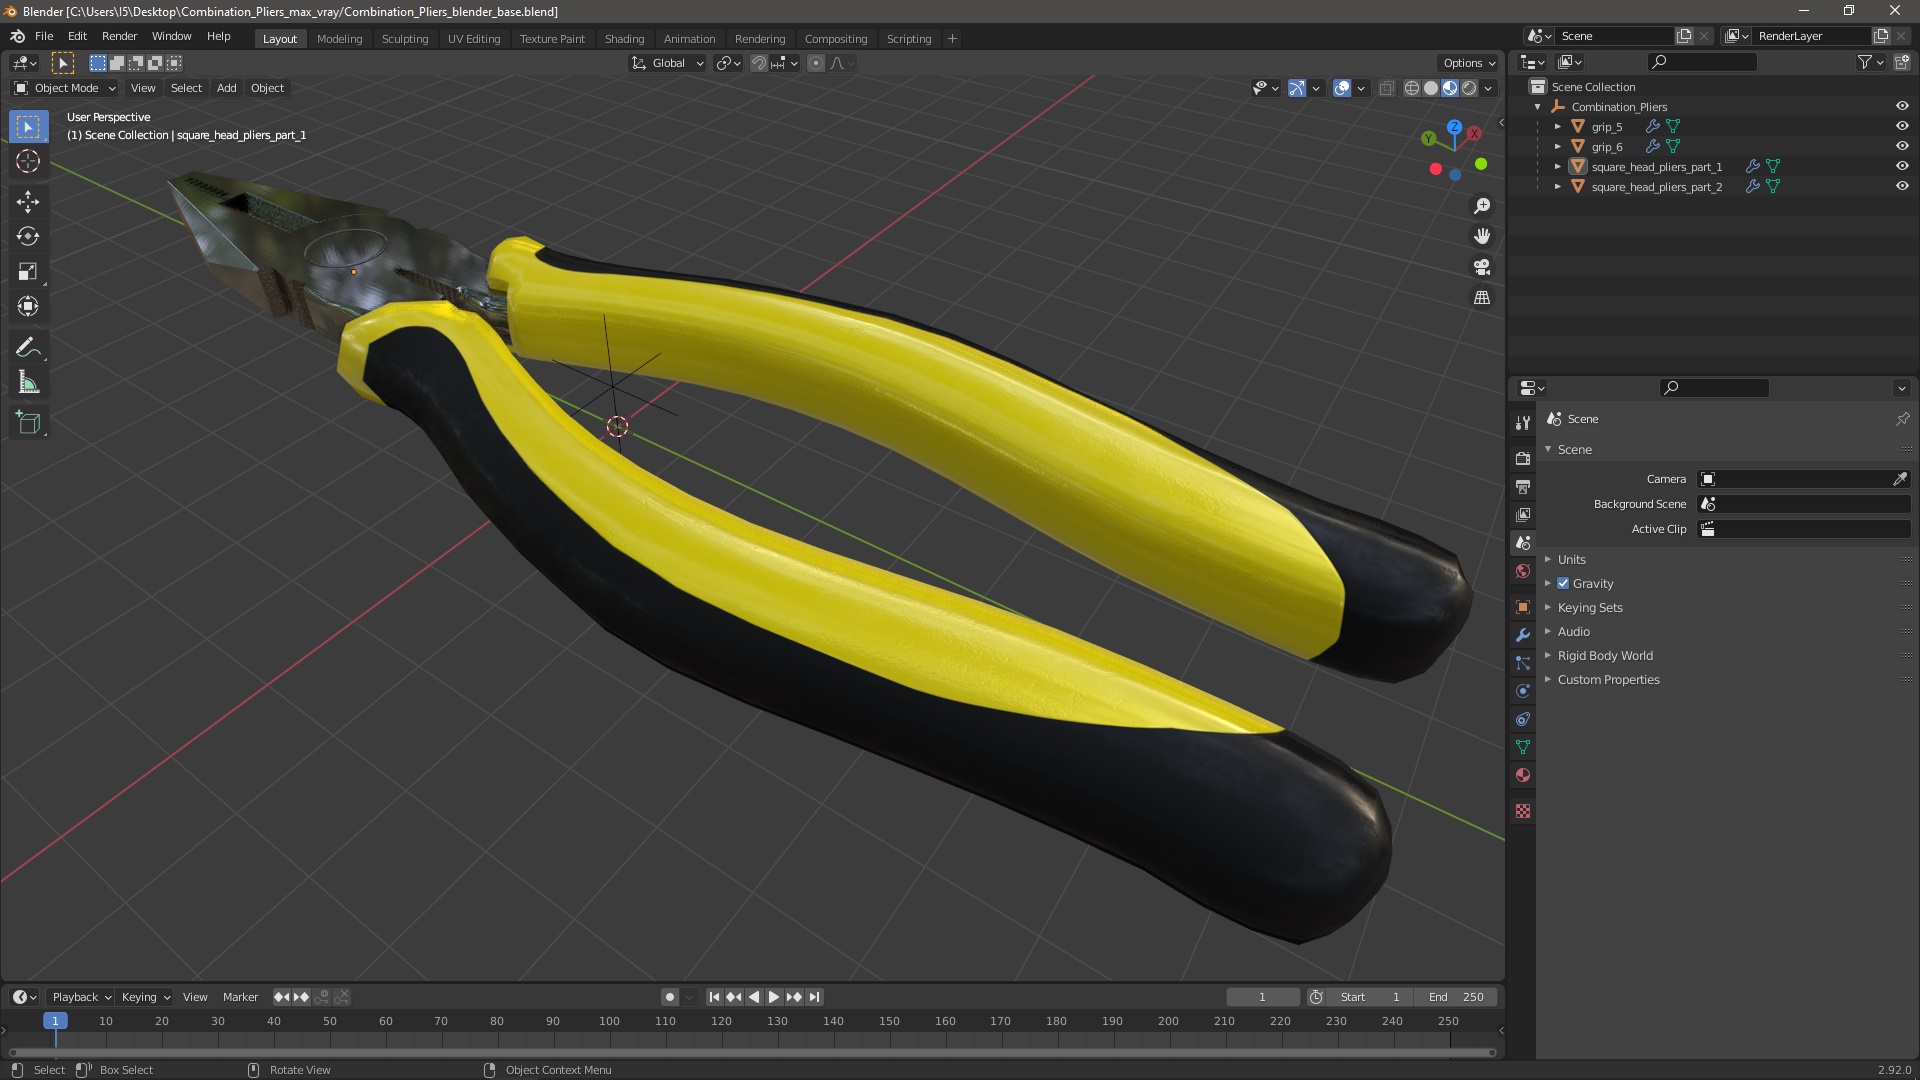The width and height of the screenshot is (1920, 1080).
Task: Toggle X-ray display mode
Action: click(1386, 88)
